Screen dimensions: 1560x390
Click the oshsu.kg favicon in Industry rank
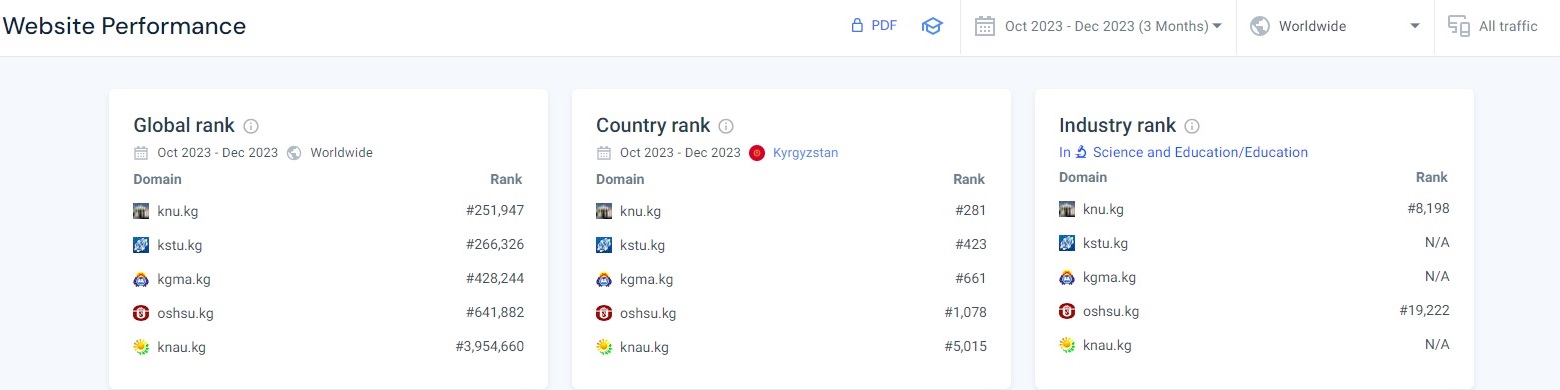(1067, 311)
